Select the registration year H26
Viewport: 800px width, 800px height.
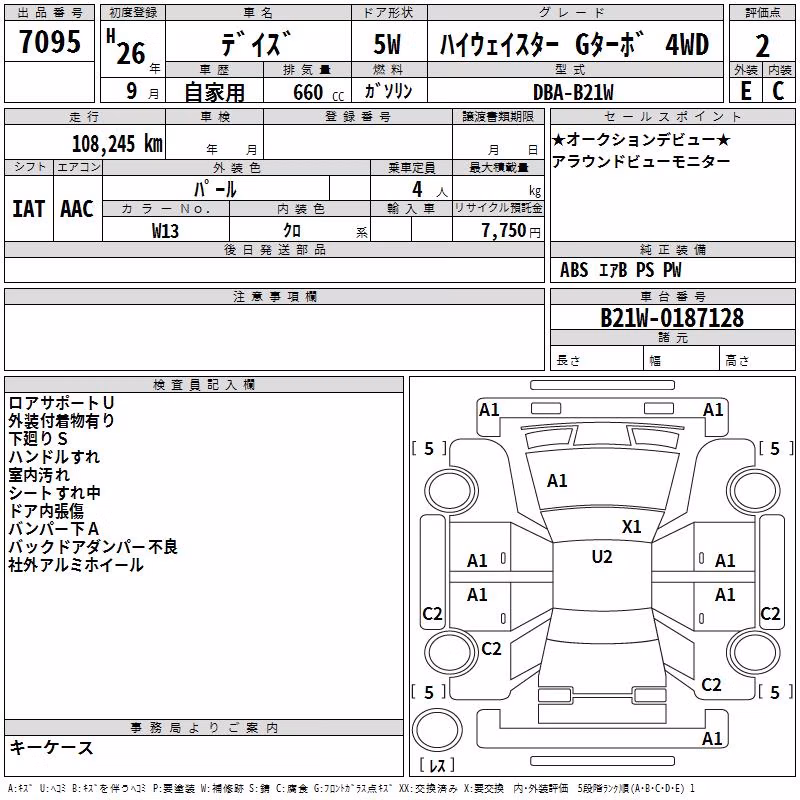tap(127, 47)
